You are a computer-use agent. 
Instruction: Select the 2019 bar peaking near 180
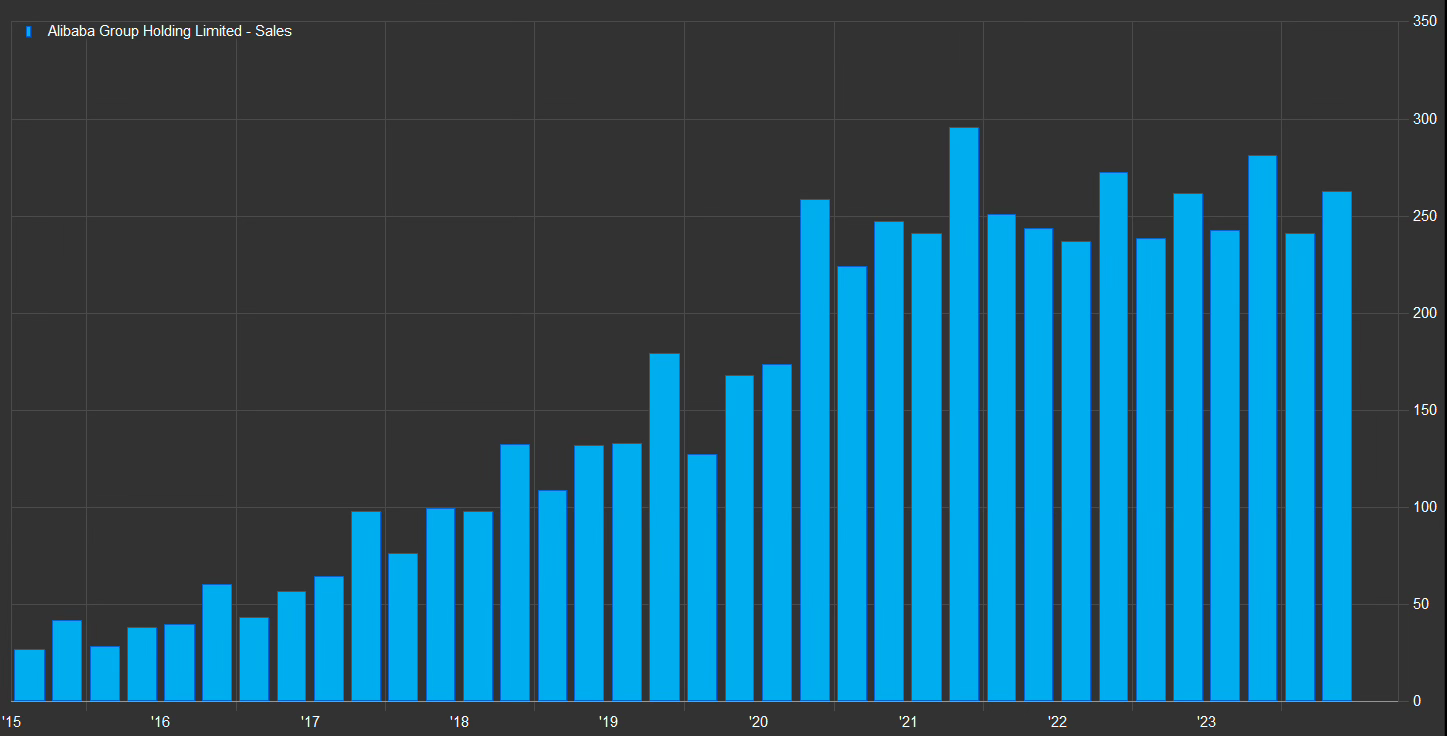(x=665, y=527)
